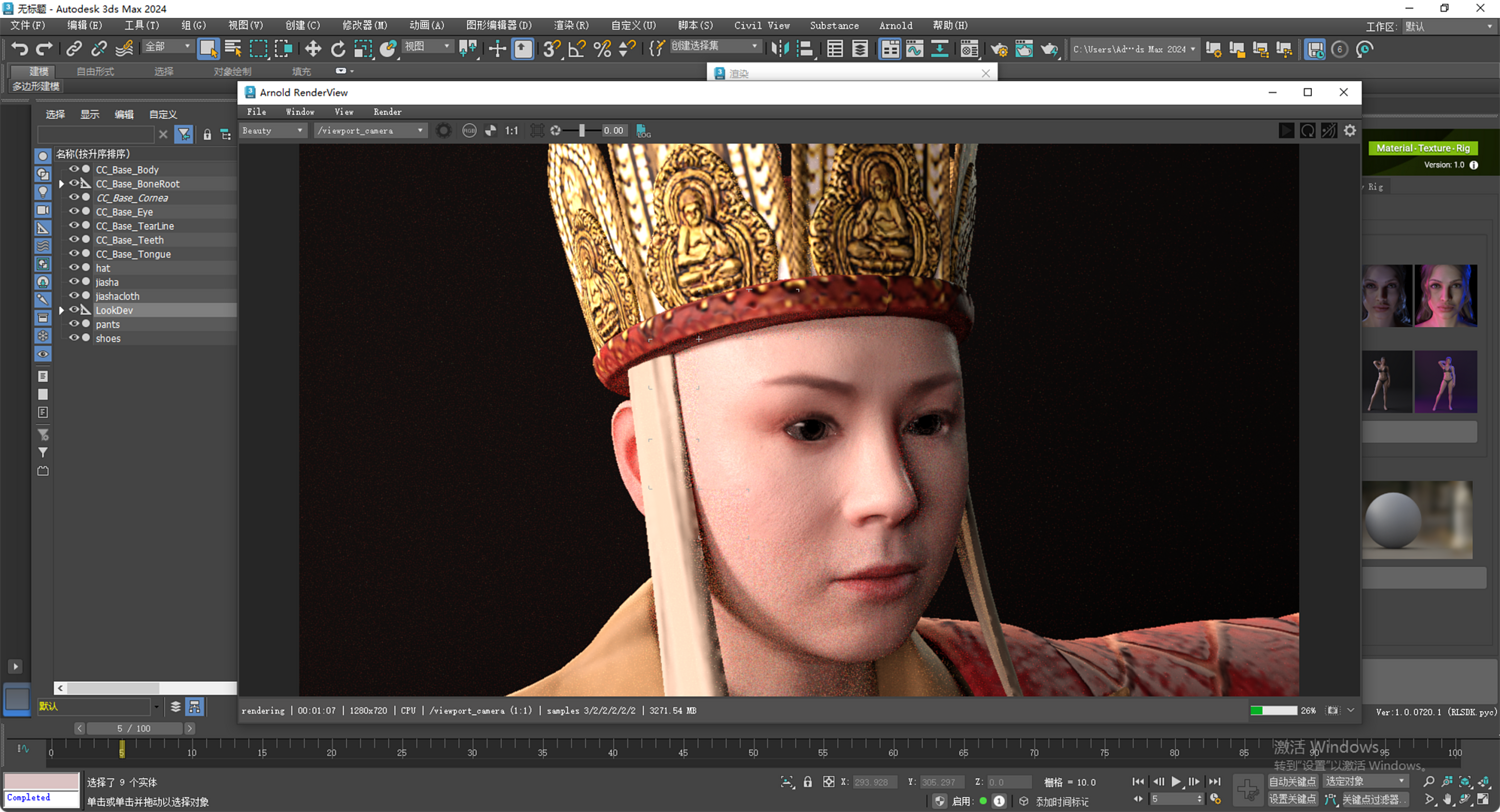Open the 全部 selection filter dropdown

point(167,47)
